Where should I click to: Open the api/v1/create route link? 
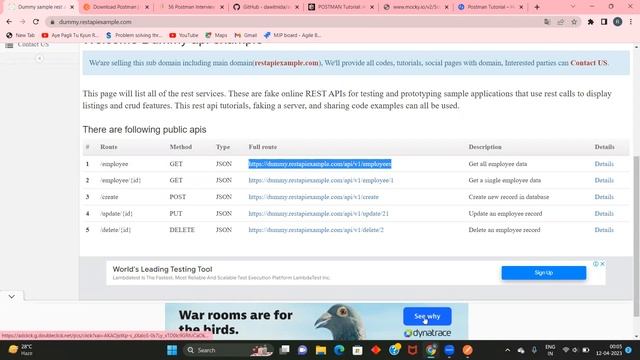[313, 197]
